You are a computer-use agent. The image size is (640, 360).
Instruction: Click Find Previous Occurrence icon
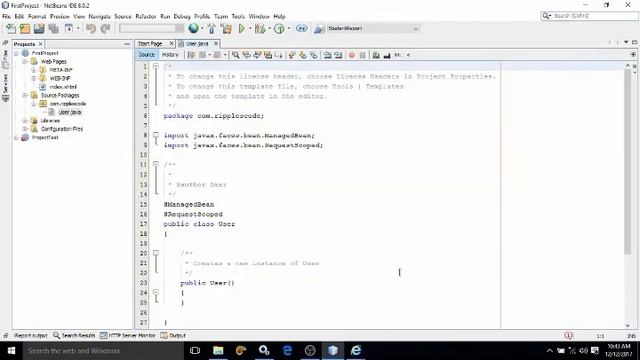point(246,55)
